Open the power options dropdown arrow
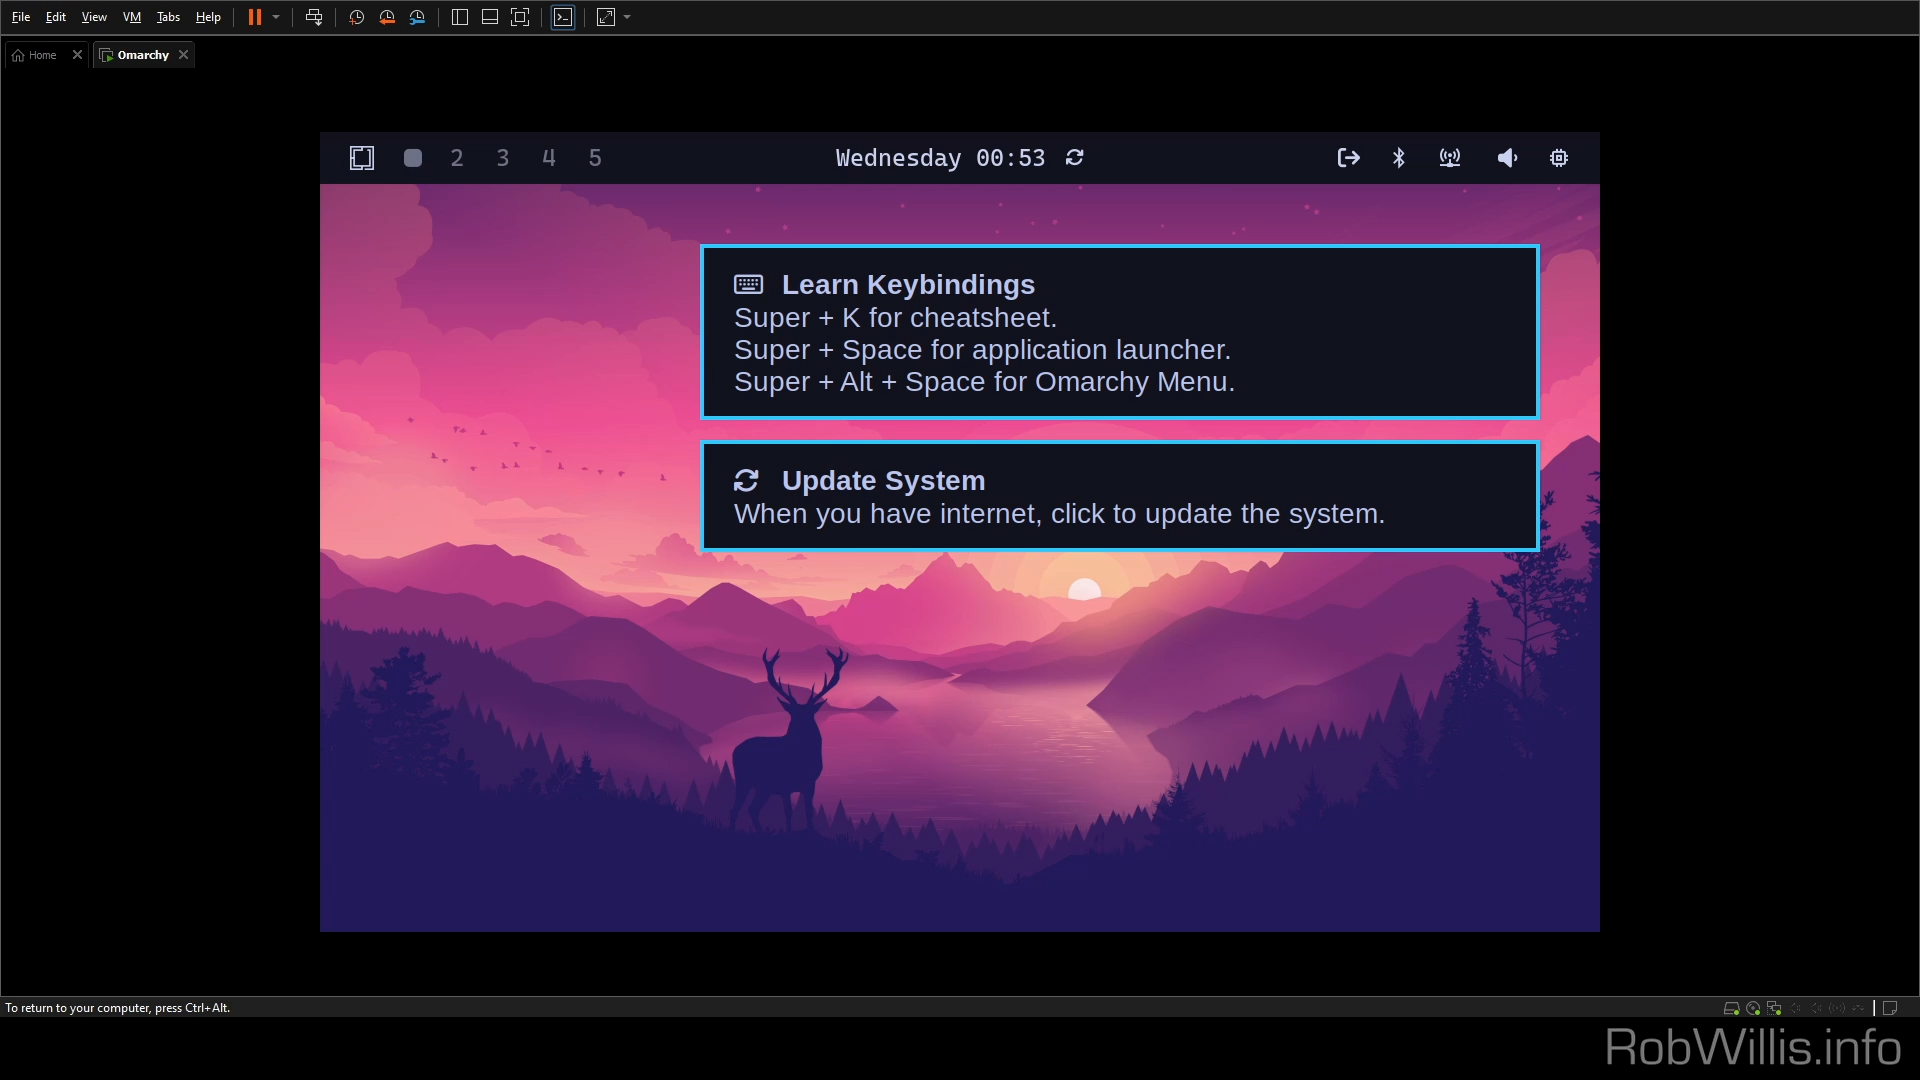1920x1080 pixels. coord(276,17)
